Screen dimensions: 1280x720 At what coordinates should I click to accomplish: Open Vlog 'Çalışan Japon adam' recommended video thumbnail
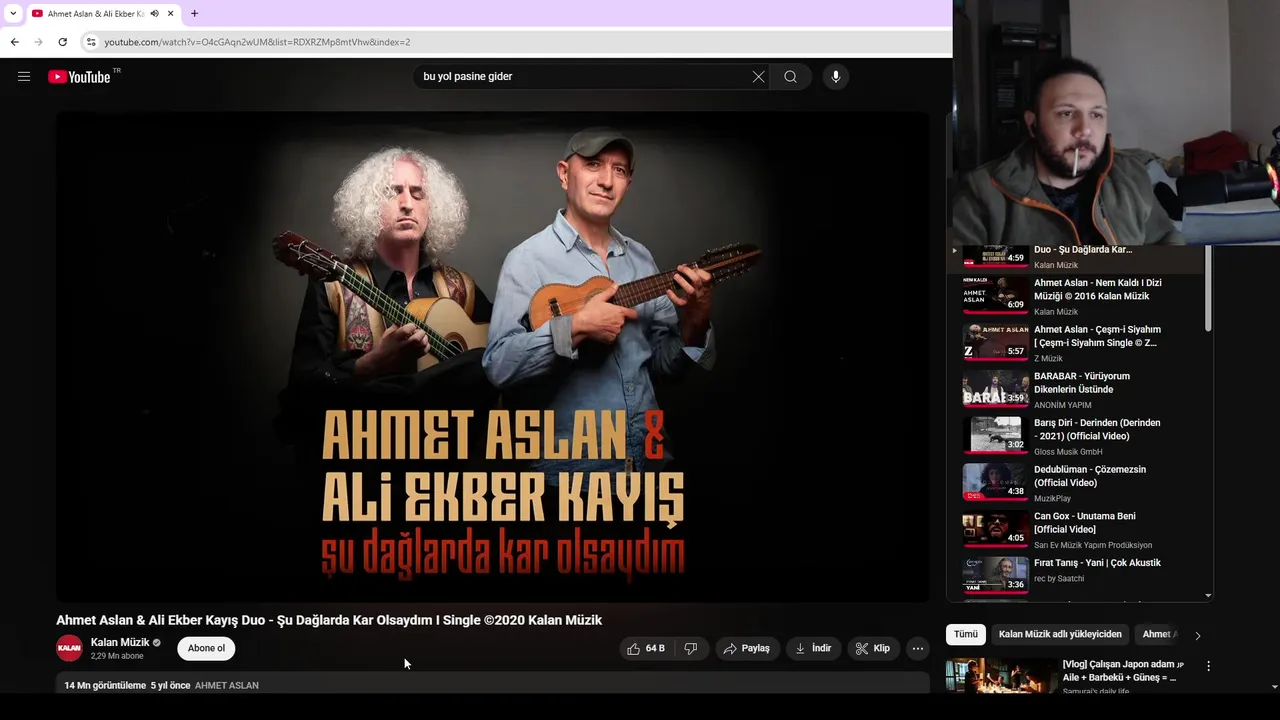[x=1001, y=675]
